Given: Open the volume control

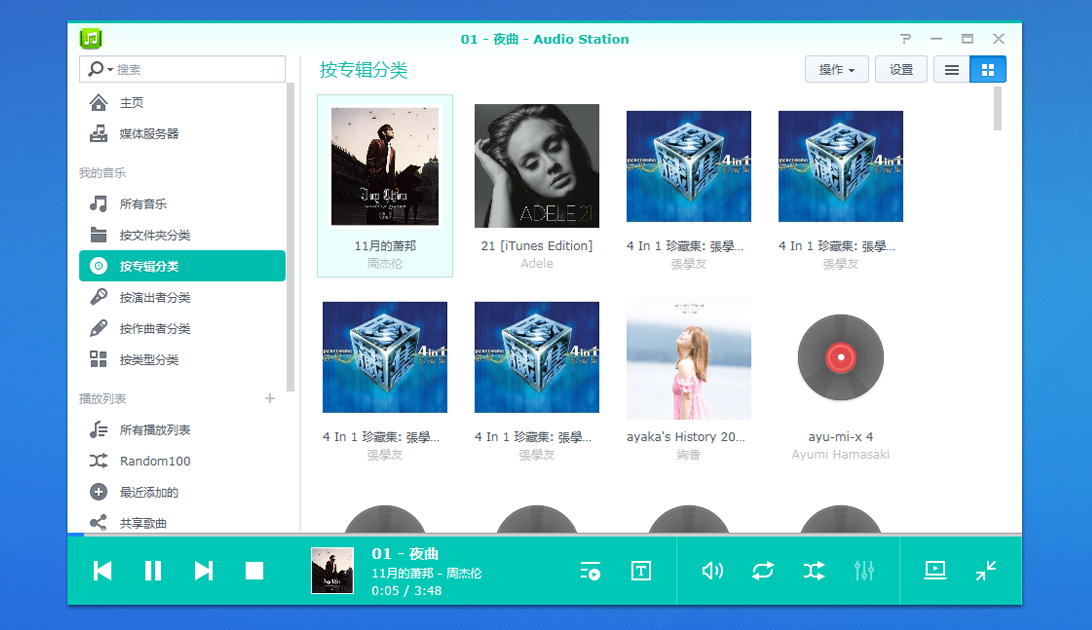Looking at the screenshot, I should tap(712, 571).
